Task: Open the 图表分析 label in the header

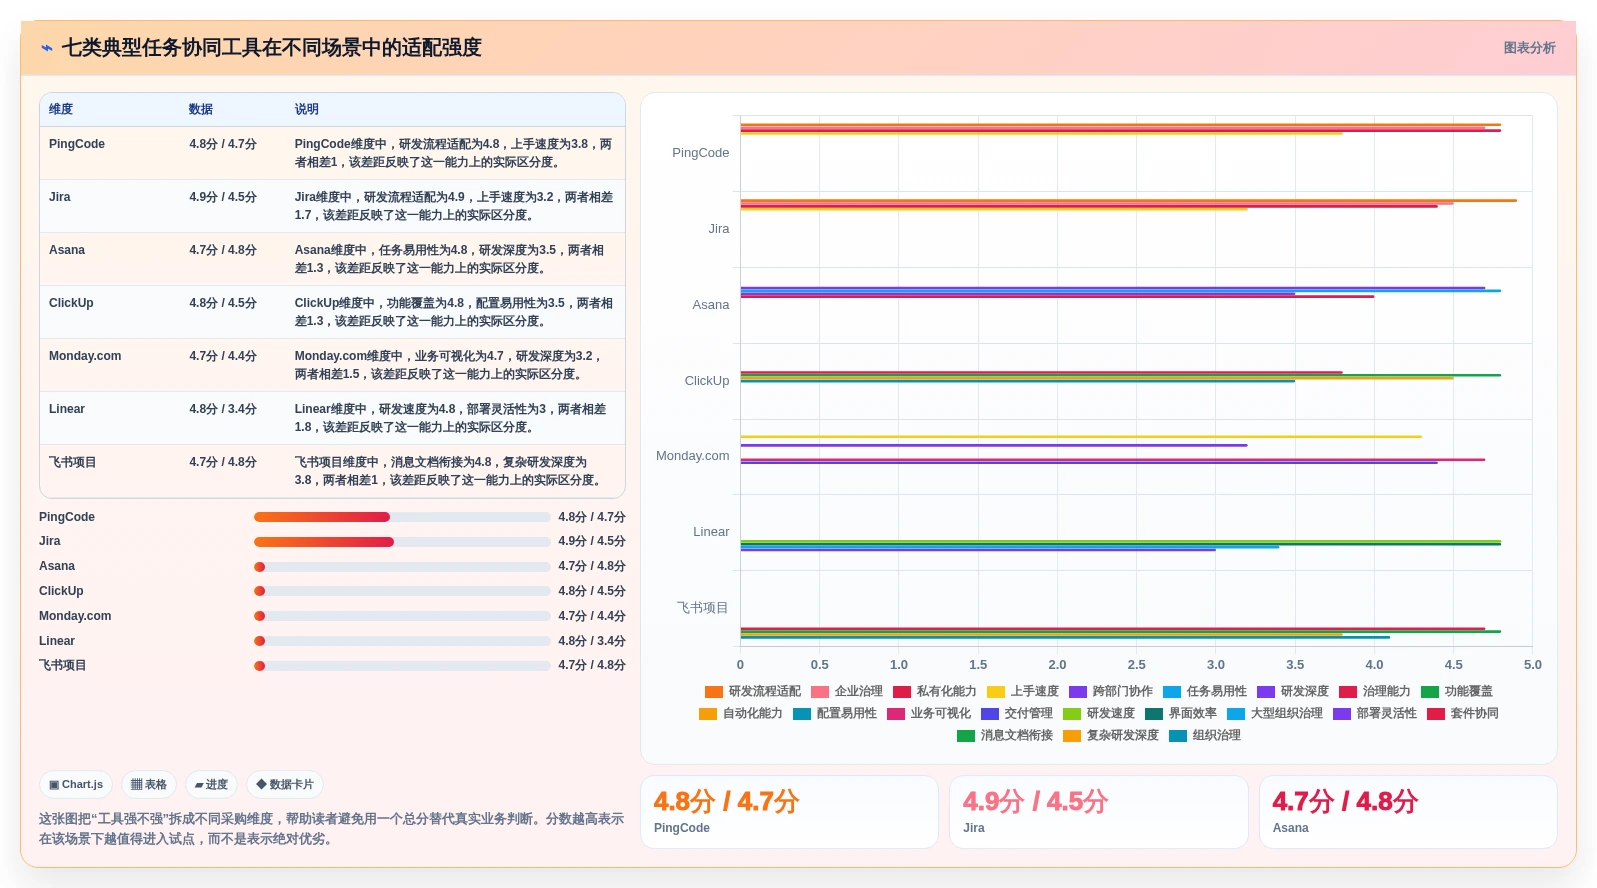Action: [x=1529, y=48]
